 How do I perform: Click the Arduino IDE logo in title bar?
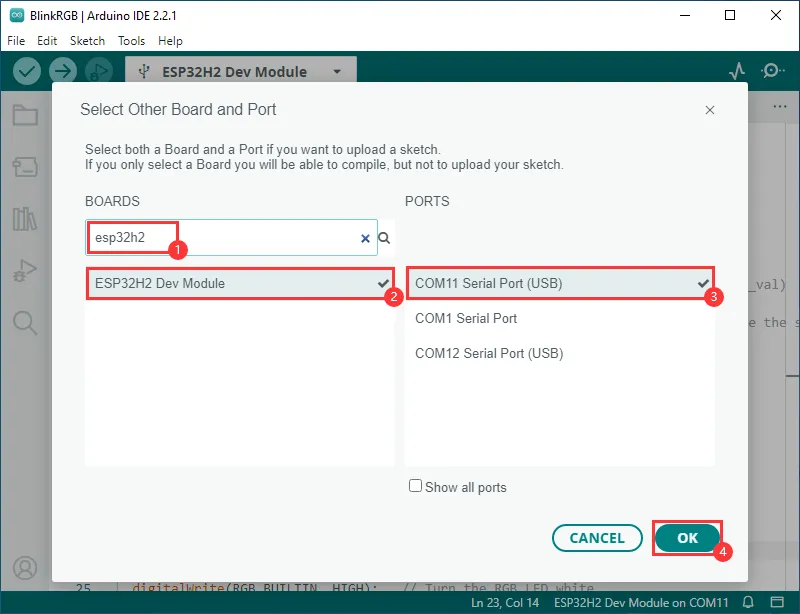click(17, 15)
